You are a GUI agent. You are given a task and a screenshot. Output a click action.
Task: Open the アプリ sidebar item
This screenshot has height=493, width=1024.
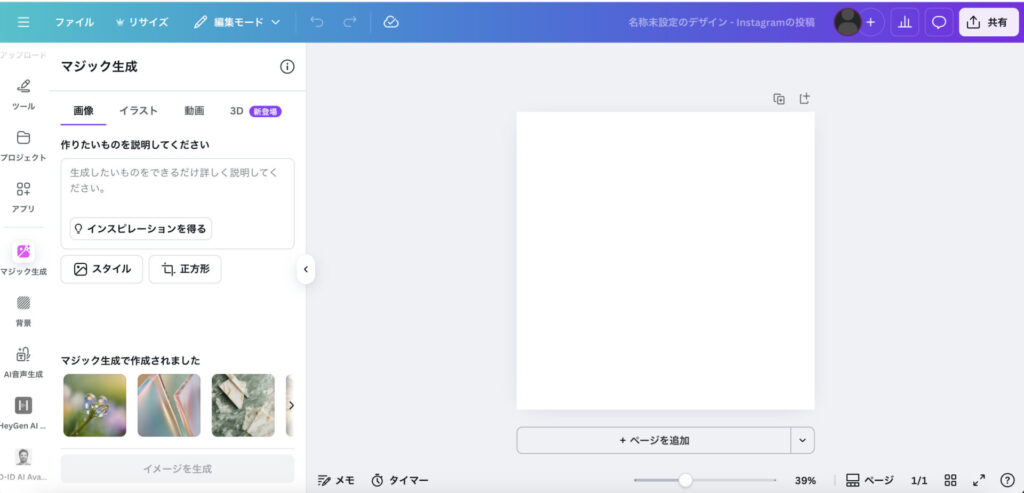(24, 197)
